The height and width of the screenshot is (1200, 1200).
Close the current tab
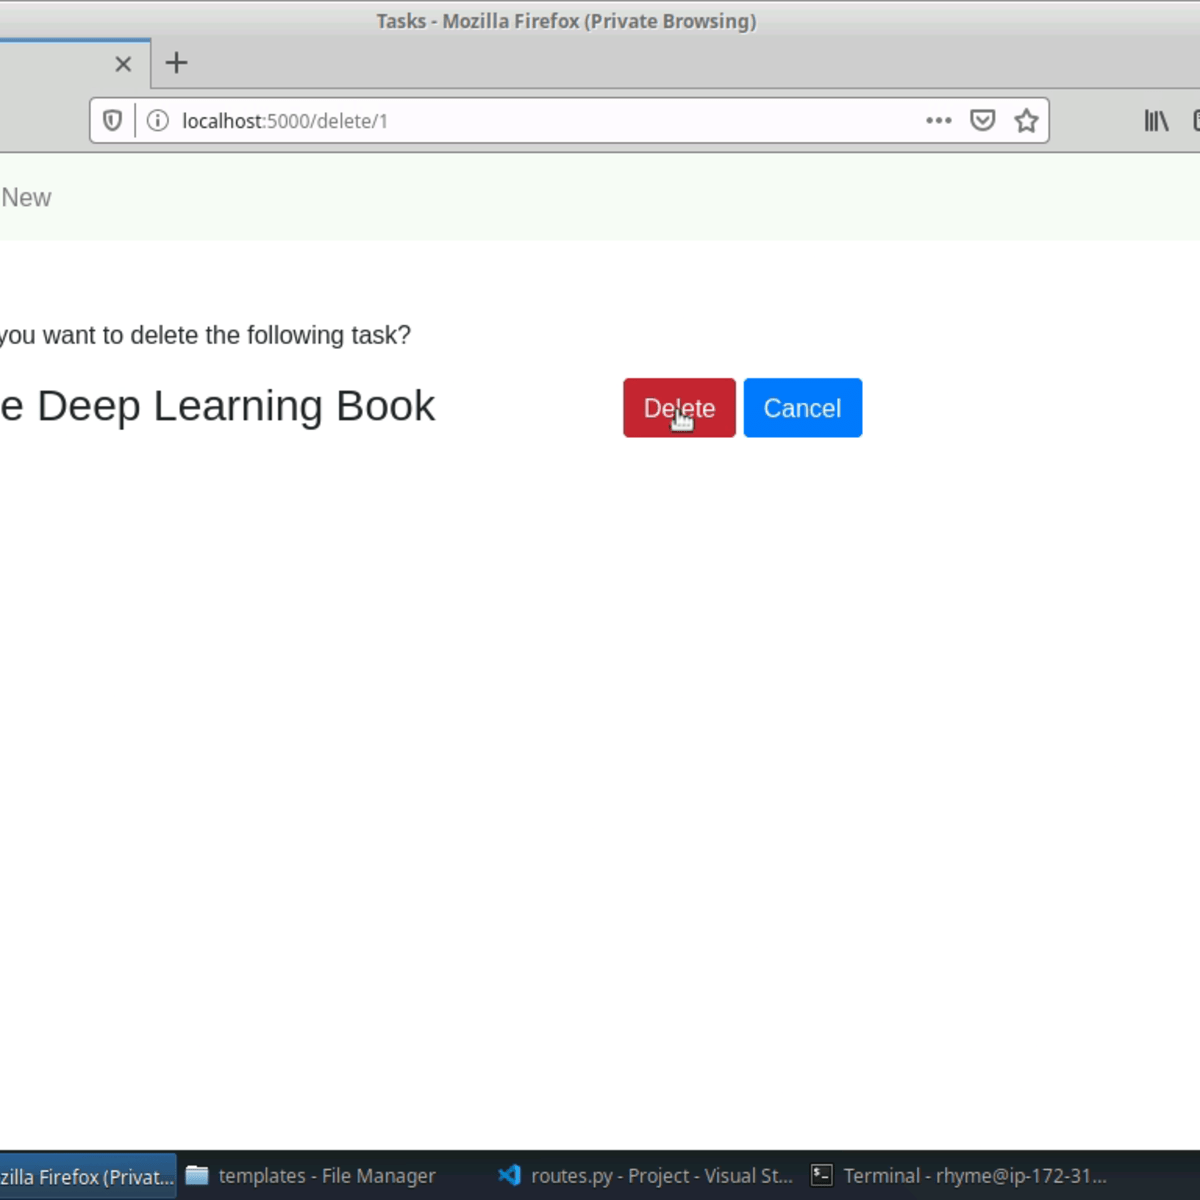pyautogui.click(x=123, y=63)
